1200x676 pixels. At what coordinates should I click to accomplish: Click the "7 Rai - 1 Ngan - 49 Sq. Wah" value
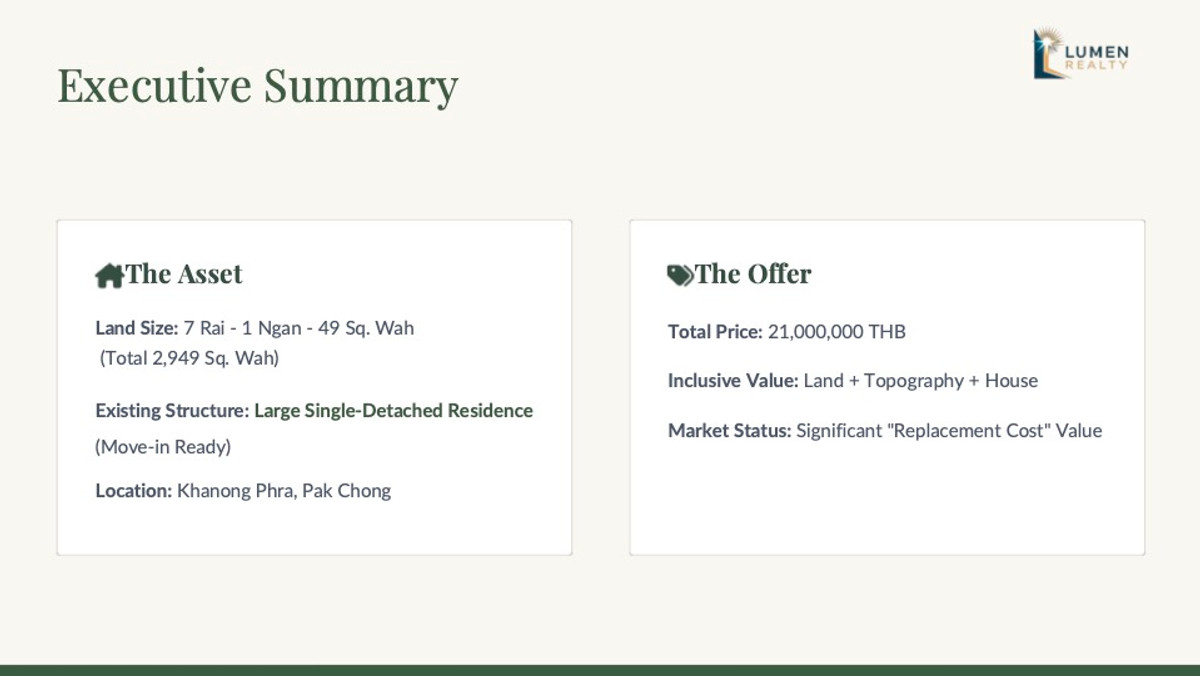299,328
